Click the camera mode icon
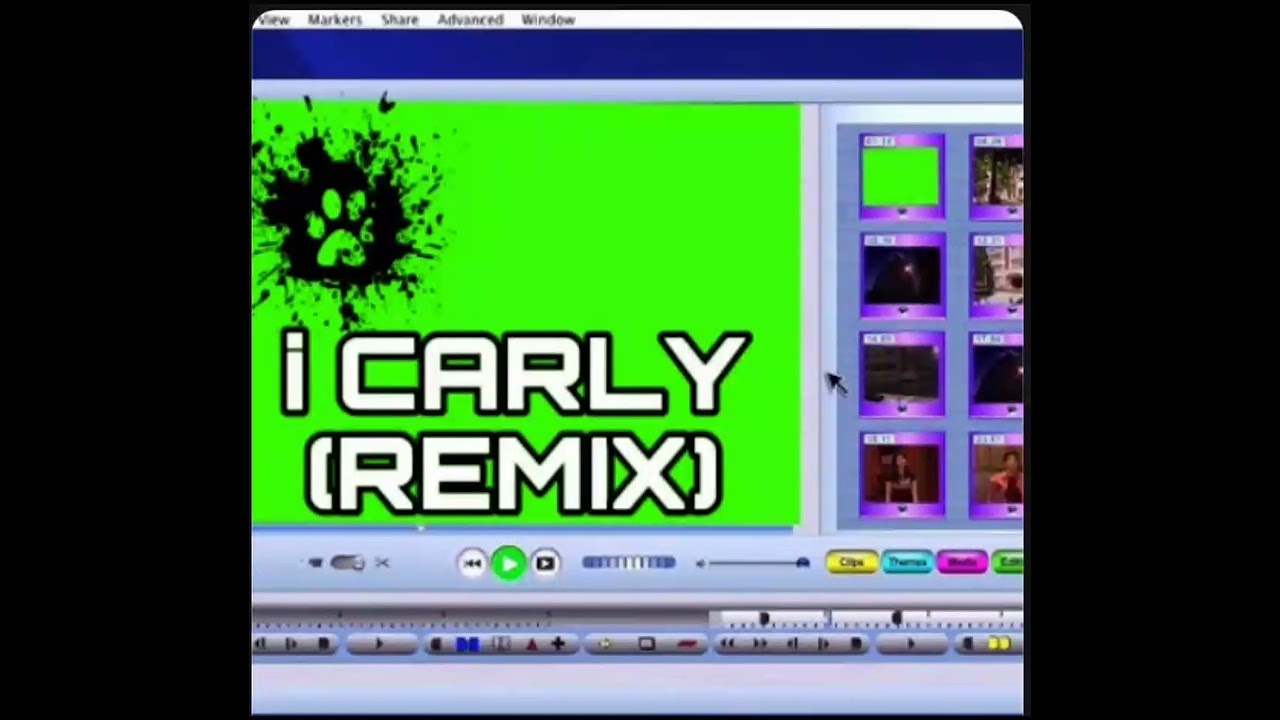1280x720 pixels. coord(315,563)
